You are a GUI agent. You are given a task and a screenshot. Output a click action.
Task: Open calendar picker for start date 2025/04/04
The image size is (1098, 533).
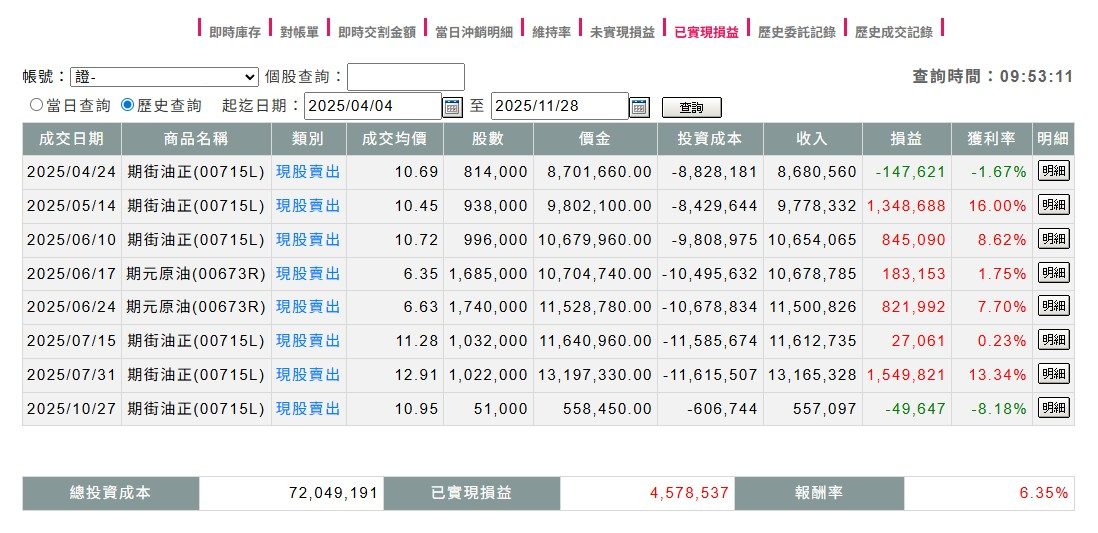[x=453, y=106]
